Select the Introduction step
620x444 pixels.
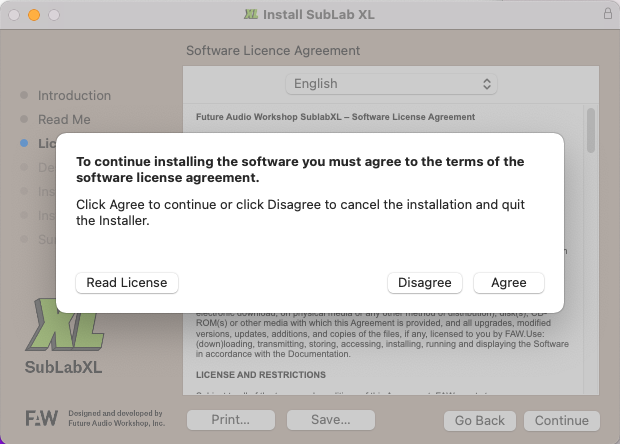(74, 96)
